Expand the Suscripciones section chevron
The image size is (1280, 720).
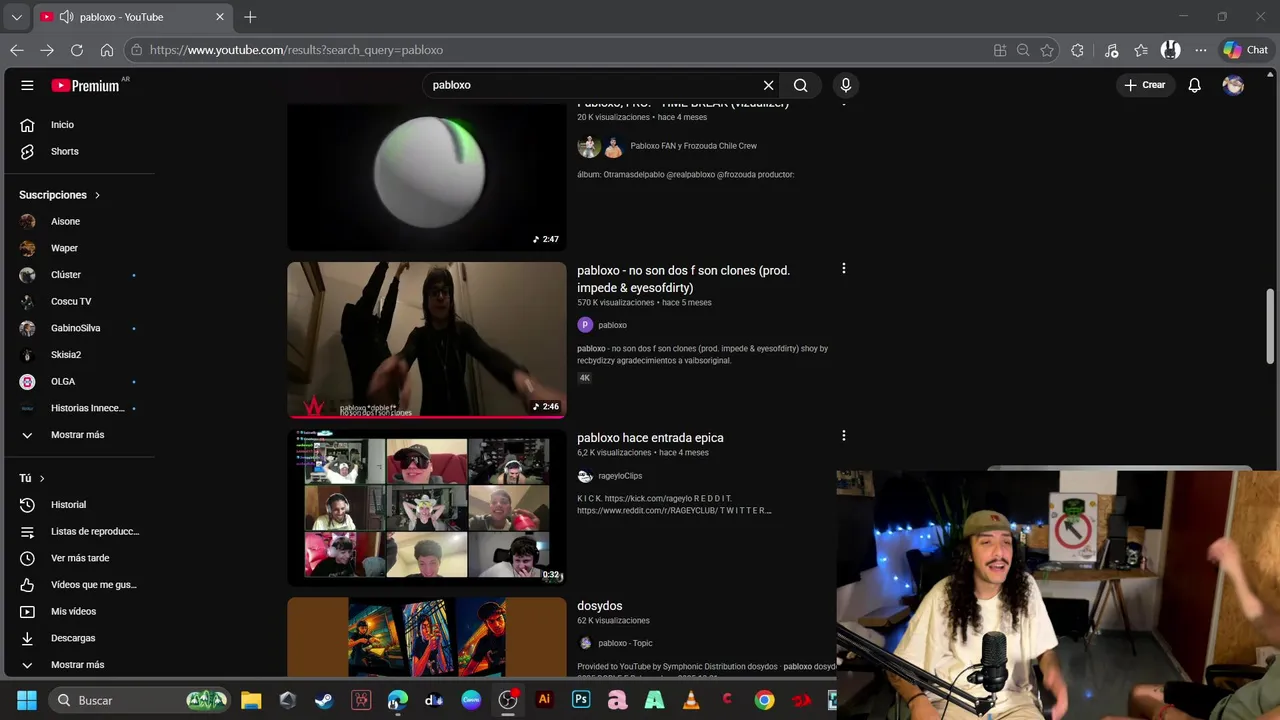point(97,195)
